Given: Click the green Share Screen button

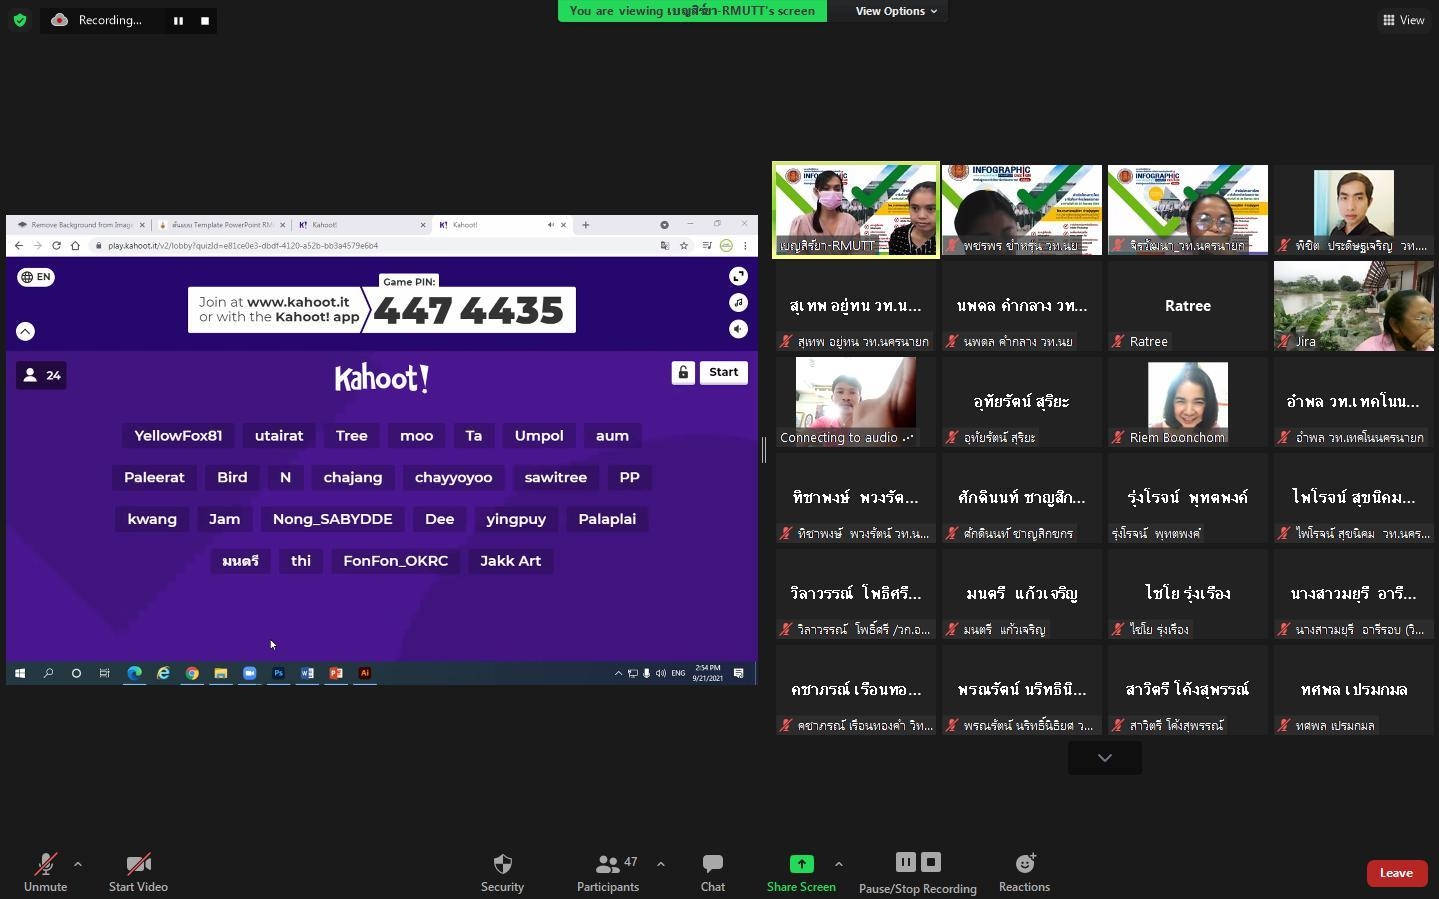Looking at the screenshot, I should pyautogui.click(x=801, y=873).
